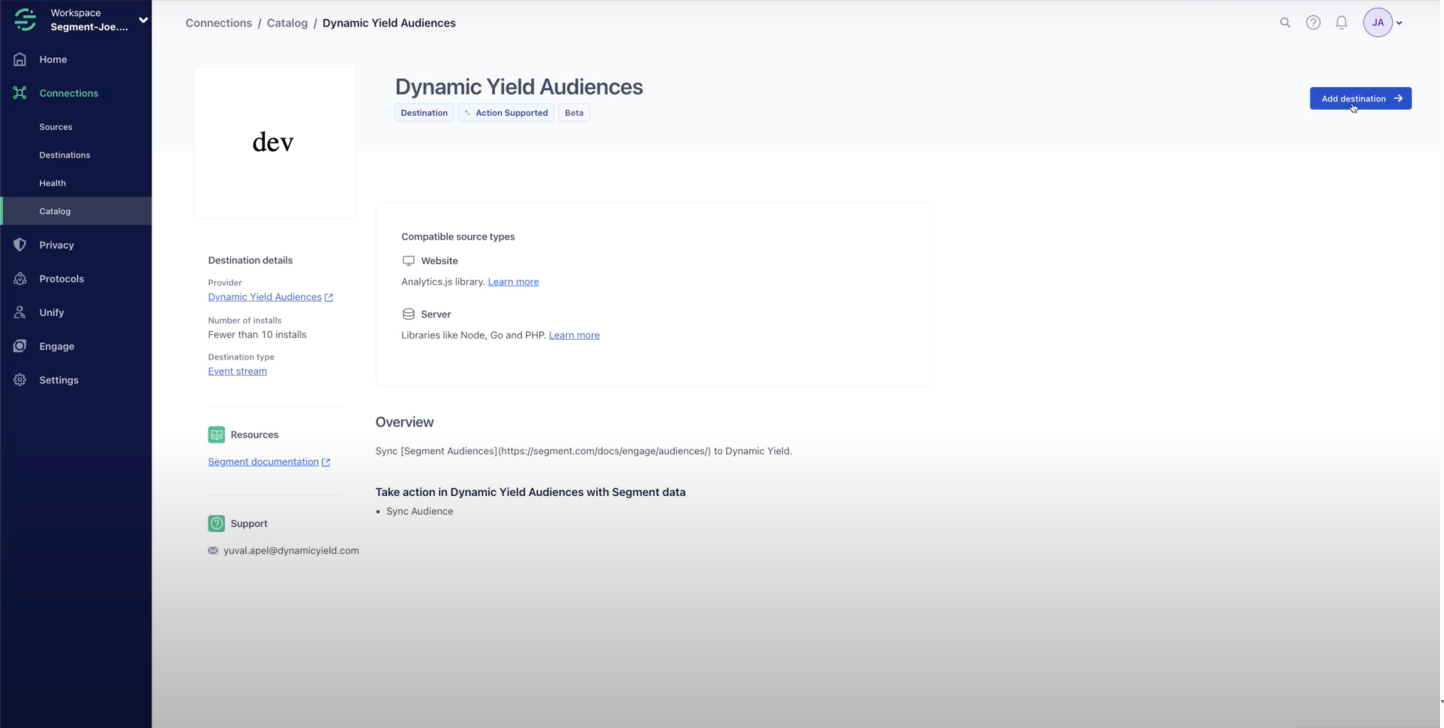Open Health under Connections
Image resolution: width=1444 pixels, height=728 pixels.
[x=53, y=183]
